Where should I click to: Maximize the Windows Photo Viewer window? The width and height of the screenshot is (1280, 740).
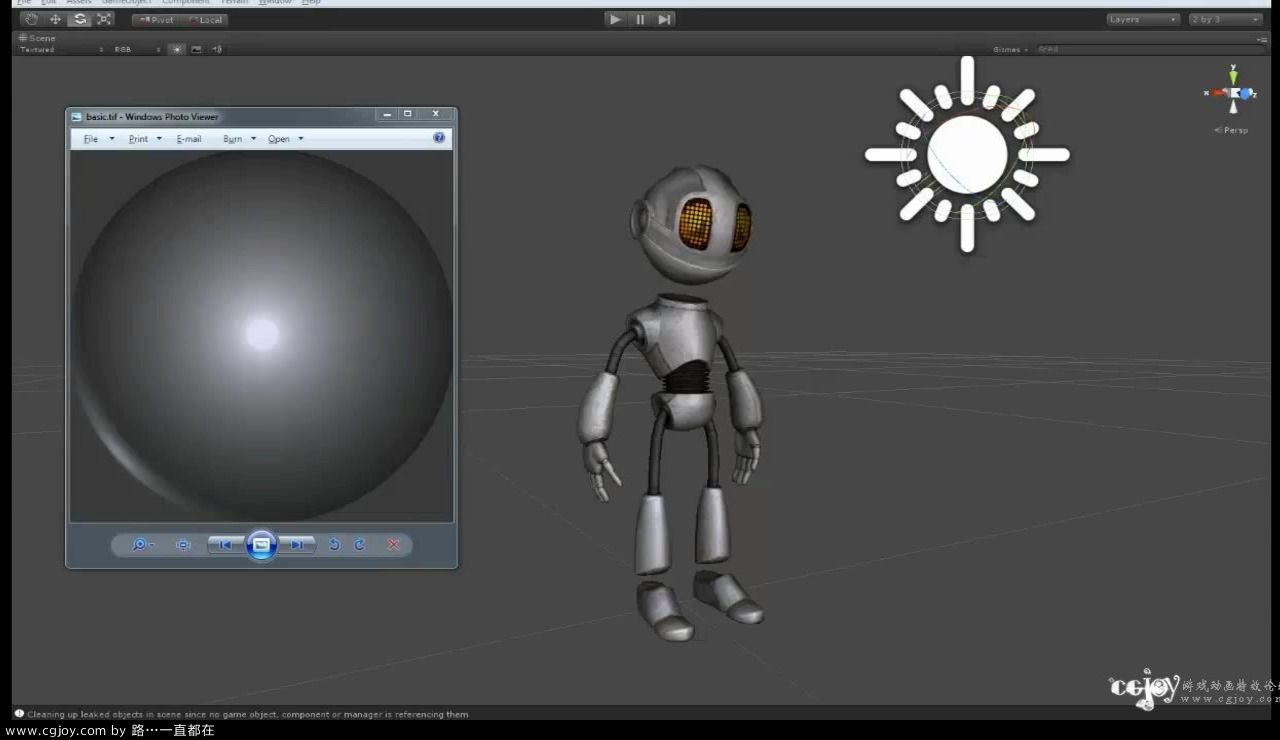click(407, 115)
